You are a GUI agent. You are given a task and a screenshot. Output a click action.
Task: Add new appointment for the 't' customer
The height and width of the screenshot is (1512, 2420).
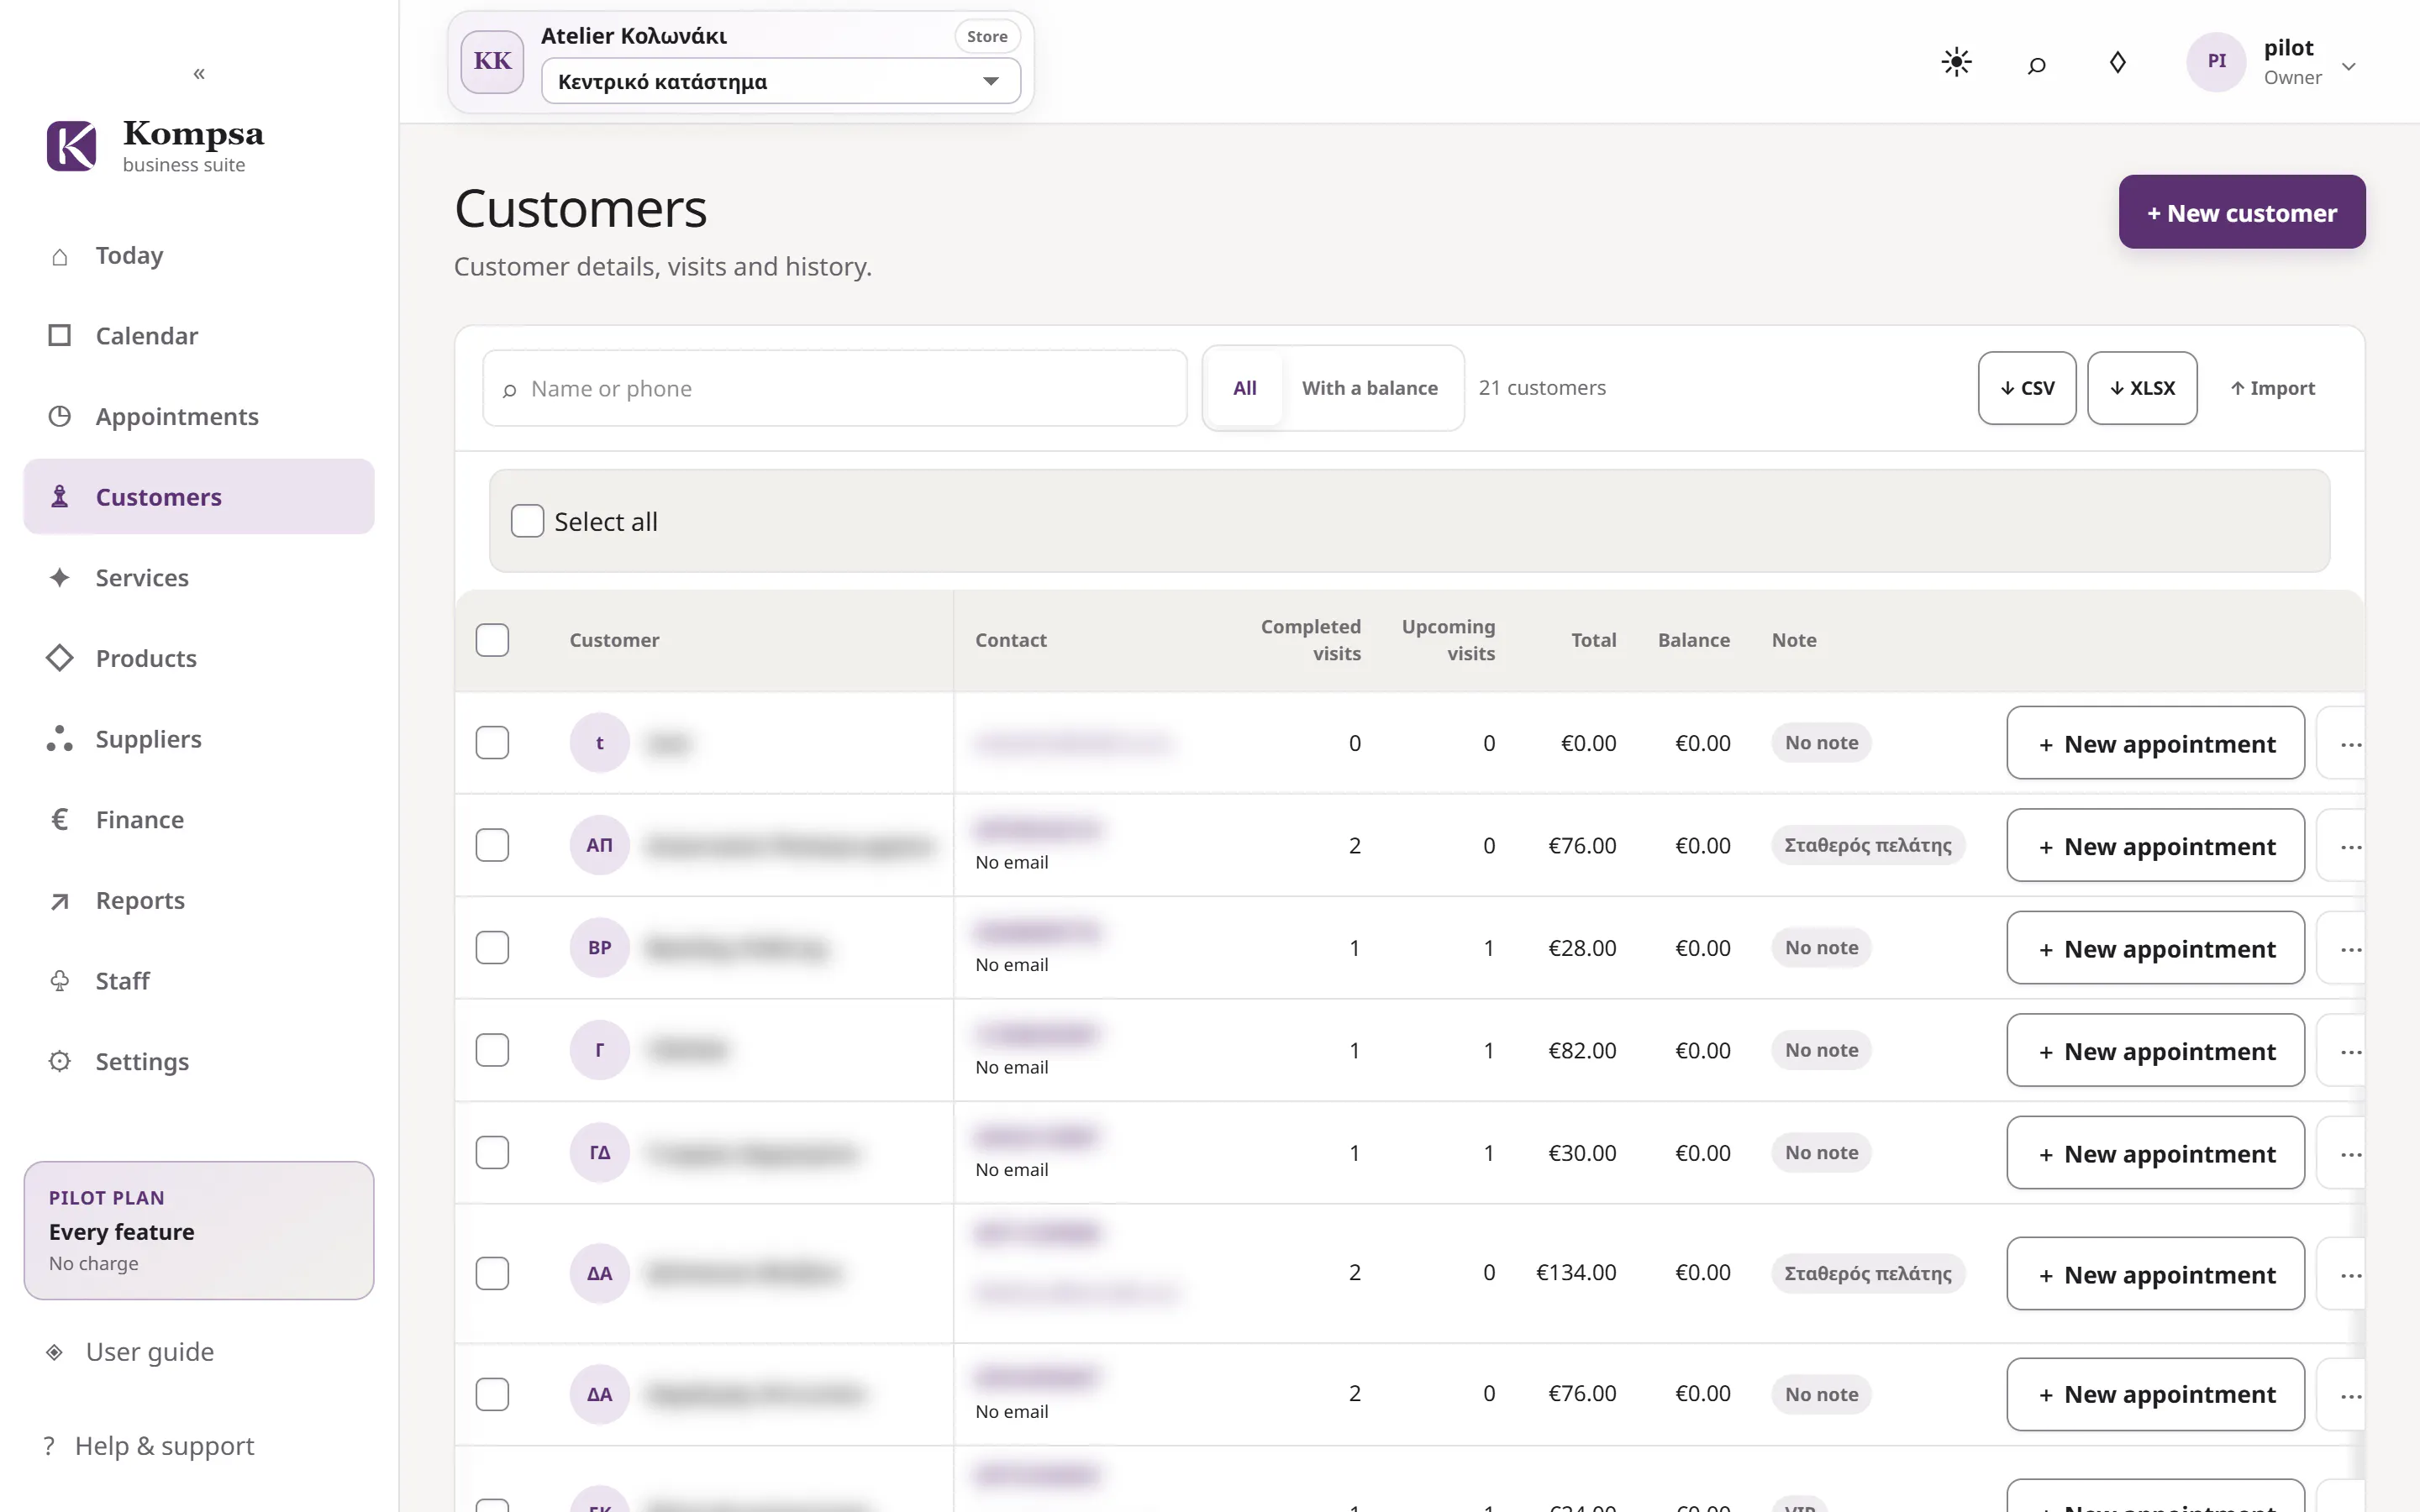(2155, 743)
